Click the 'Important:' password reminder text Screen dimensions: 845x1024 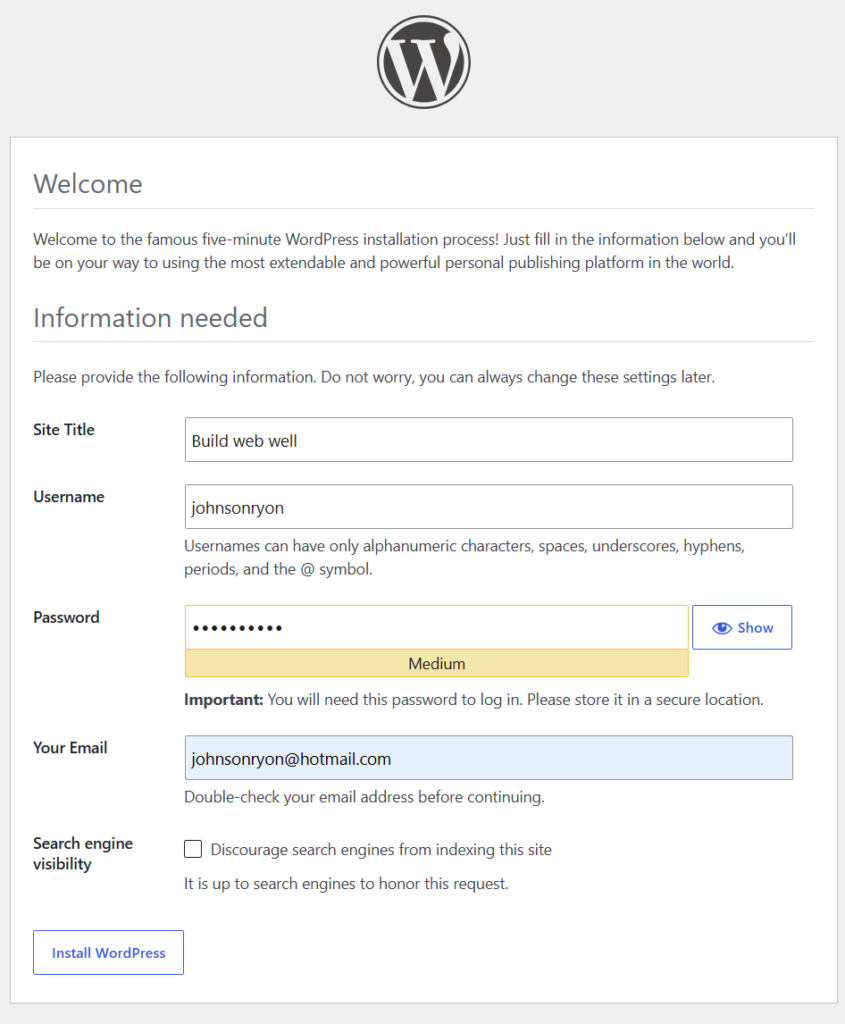click(x=473, y=700)
